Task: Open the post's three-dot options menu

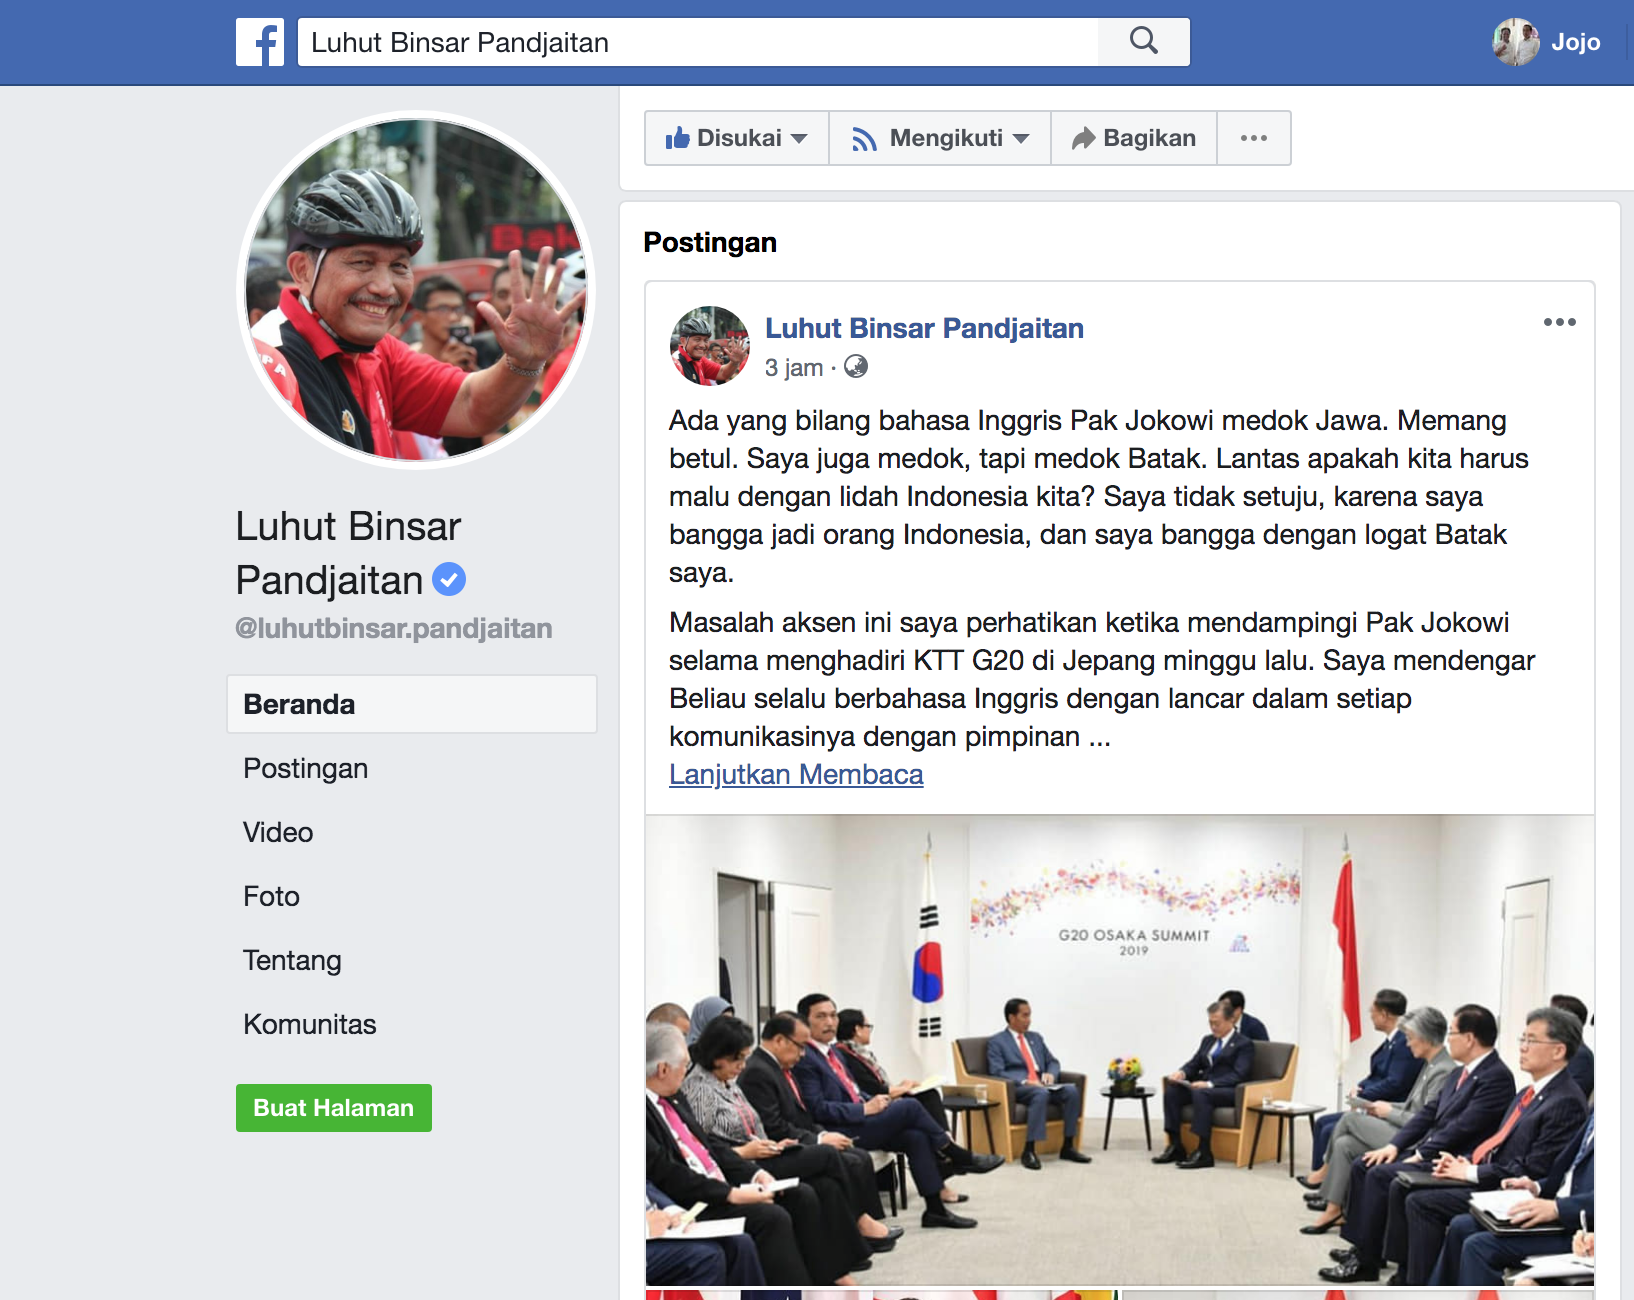Action: click(x=1559, y=322)
